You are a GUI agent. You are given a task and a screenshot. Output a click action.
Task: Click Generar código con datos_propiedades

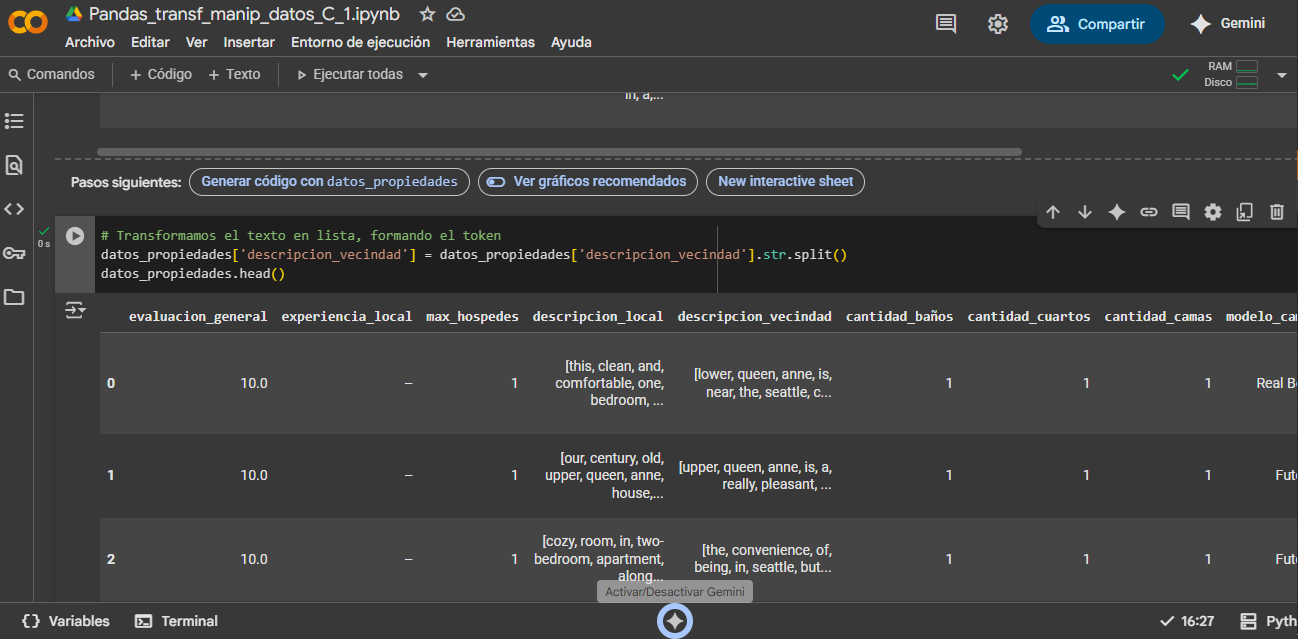(329, 182)
